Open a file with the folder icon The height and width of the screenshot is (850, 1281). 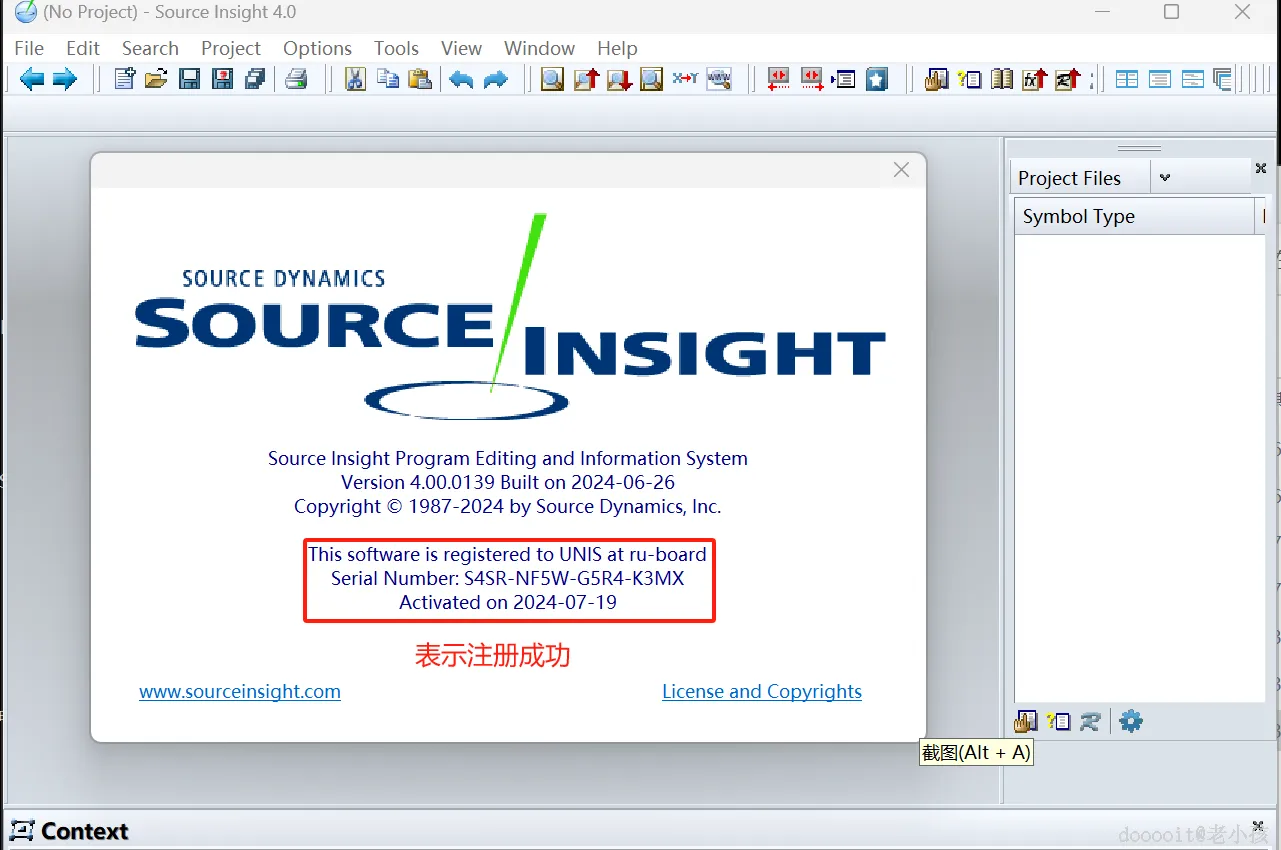tap(156, 79)
